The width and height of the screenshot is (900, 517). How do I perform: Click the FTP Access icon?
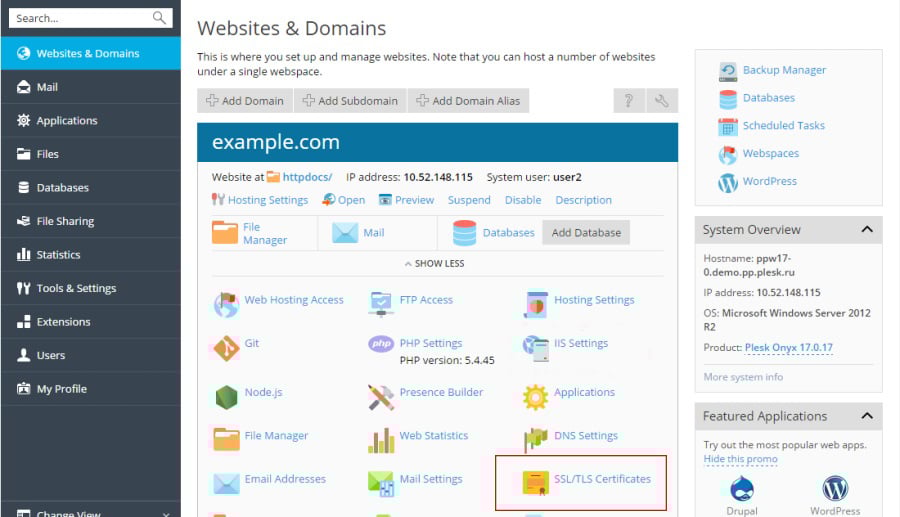381,304
